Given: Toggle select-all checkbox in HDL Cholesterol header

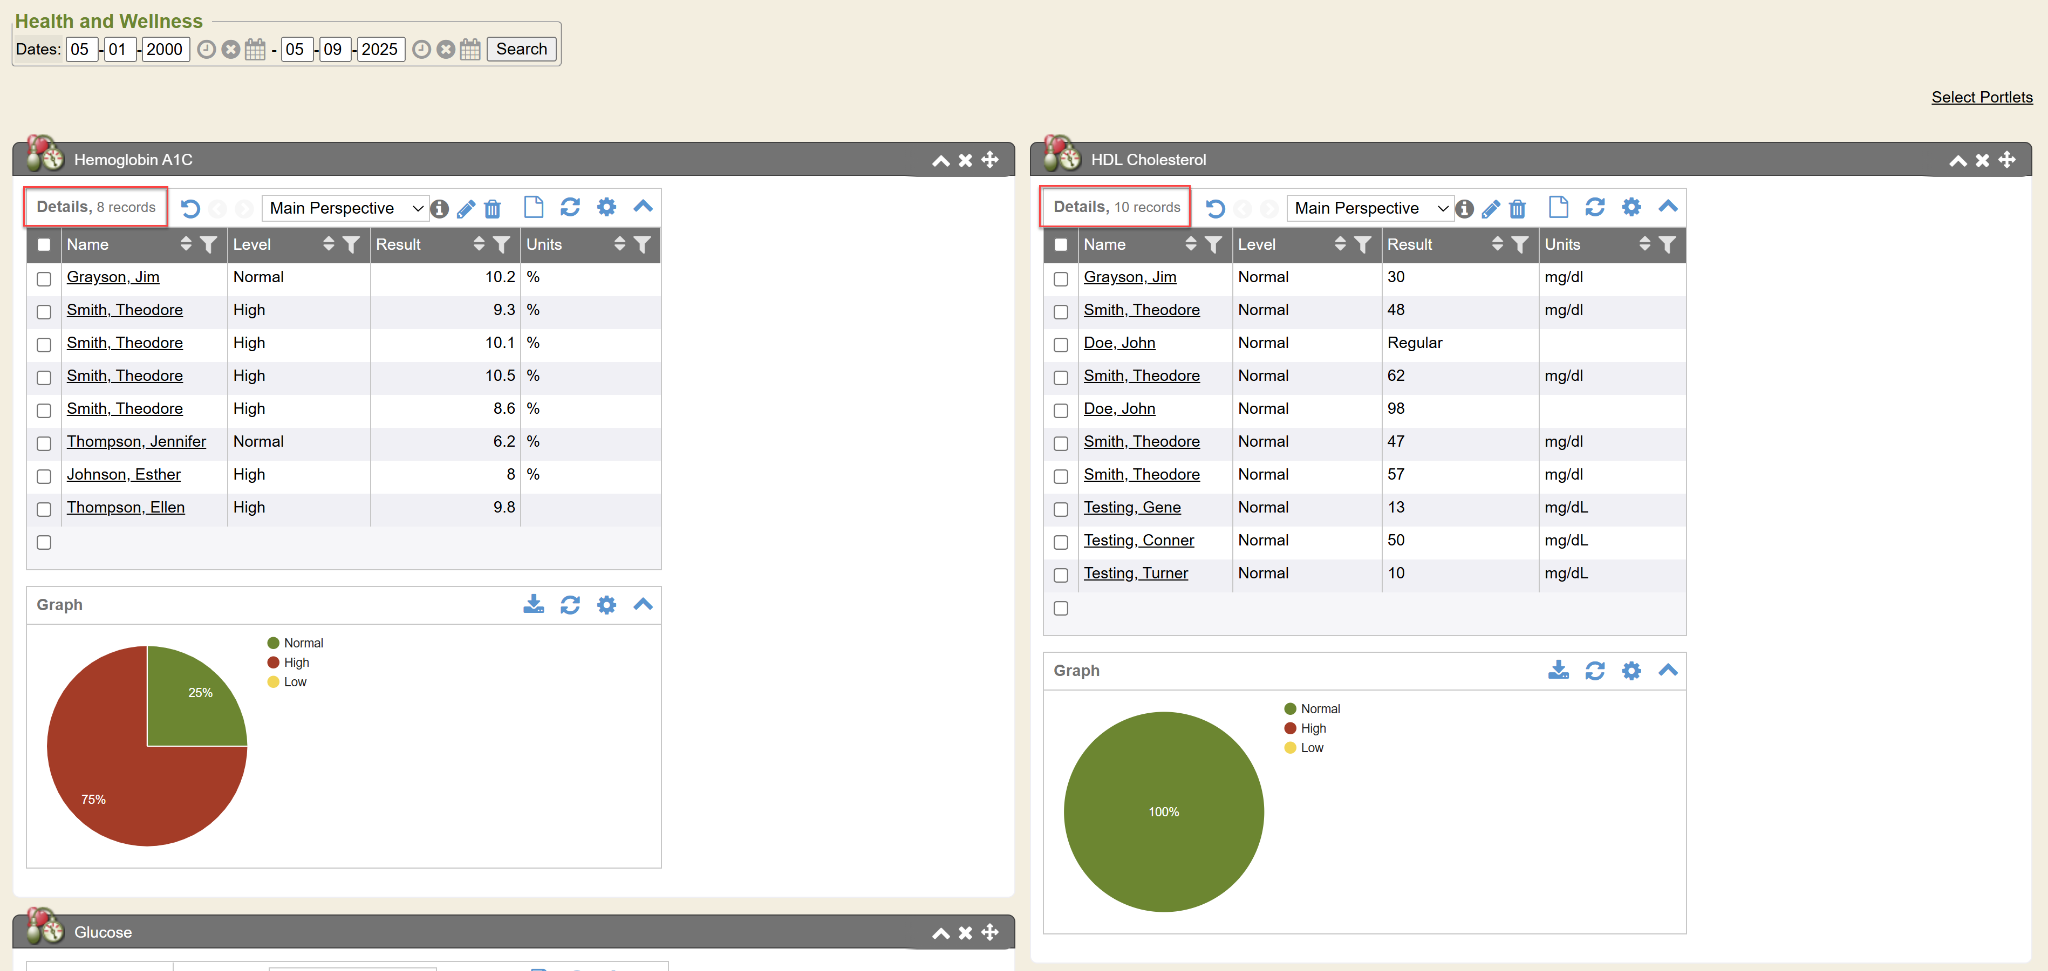Looking at the screenshot, I should click(1061, 245).
